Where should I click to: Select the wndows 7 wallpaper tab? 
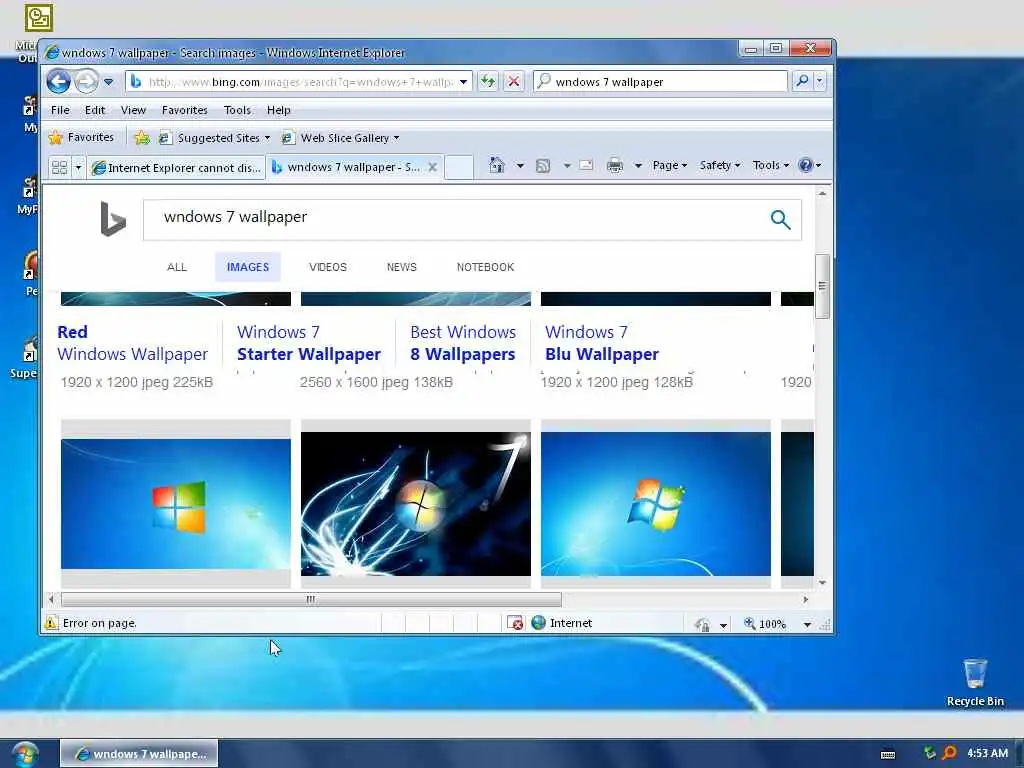tap(347, 167)
